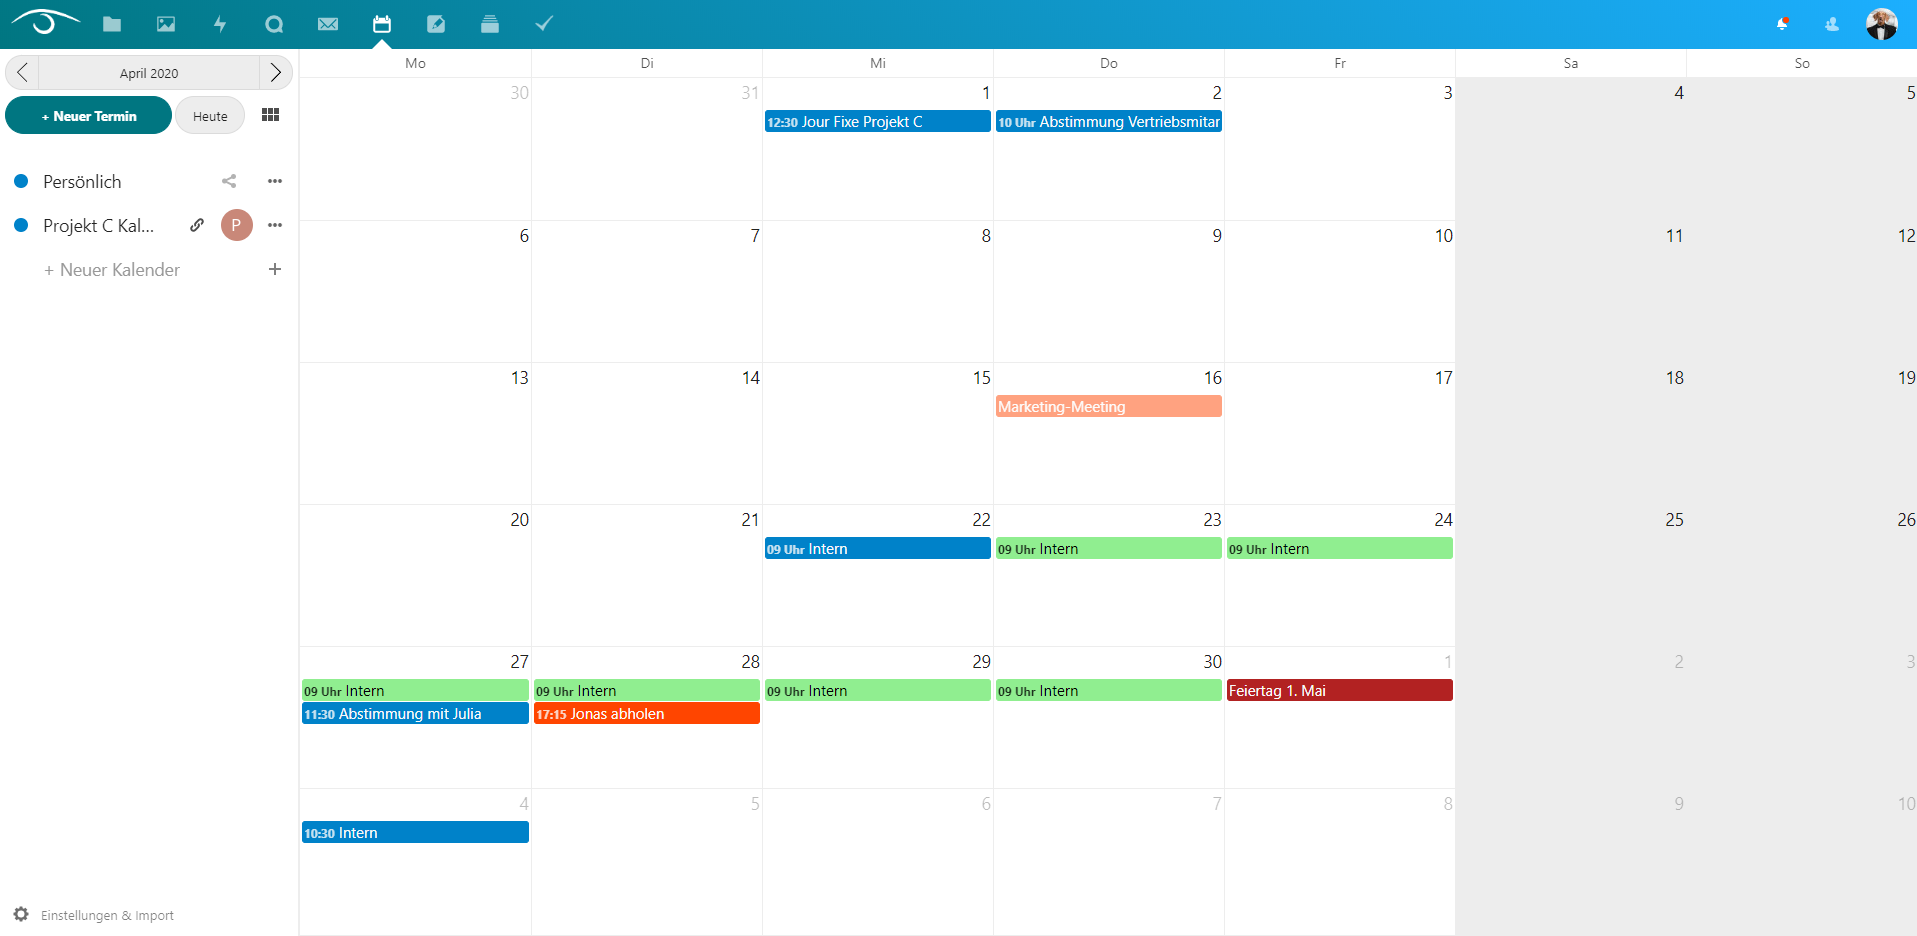This screenshot has height=936, width=1917.
Task: Open 10:30 Intern event on May 4
Action: [415, 832]
